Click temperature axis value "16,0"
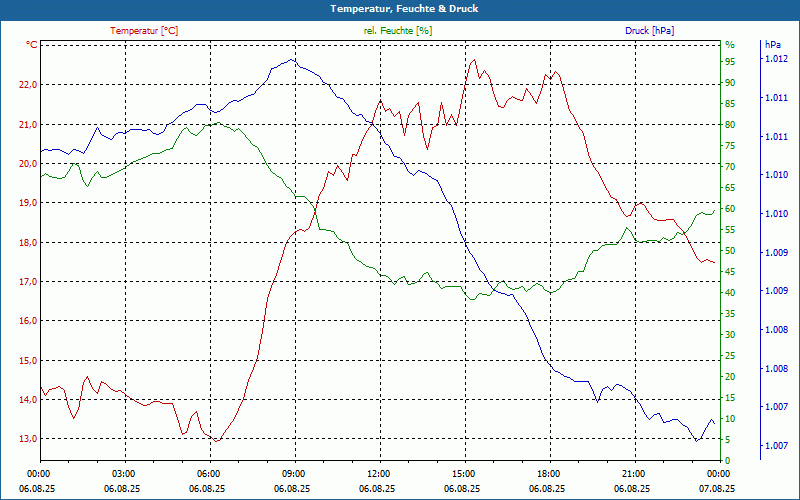This screenshot has height=500, width=800. (28, 321)
